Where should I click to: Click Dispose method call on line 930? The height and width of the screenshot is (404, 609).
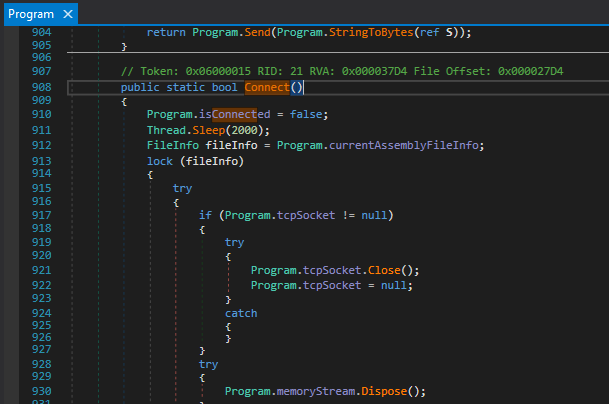click(x=384, y=391)
